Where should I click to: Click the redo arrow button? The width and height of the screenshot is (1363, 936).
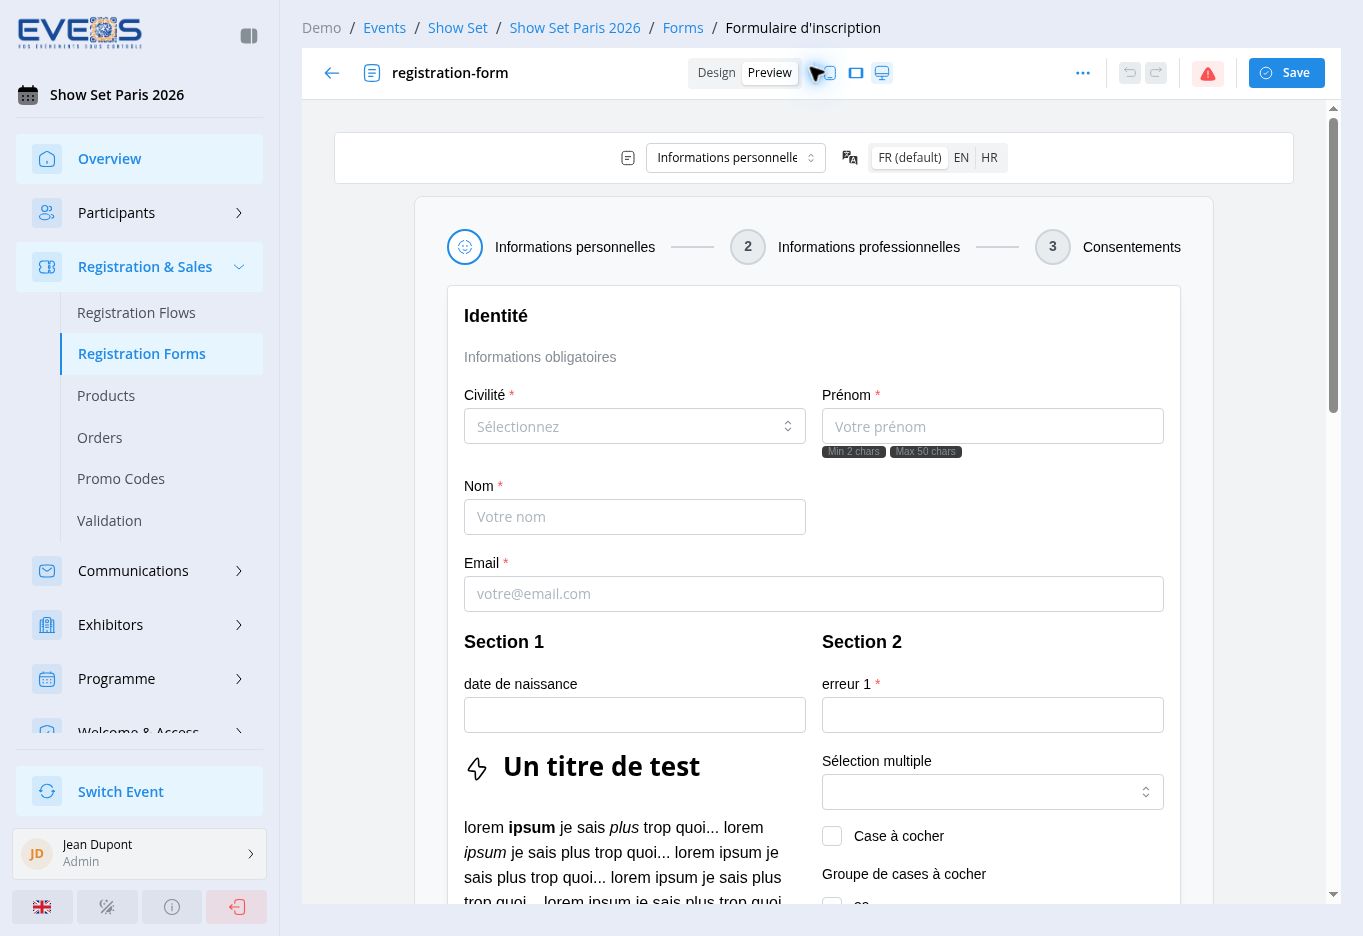[x=1156, y=73]
